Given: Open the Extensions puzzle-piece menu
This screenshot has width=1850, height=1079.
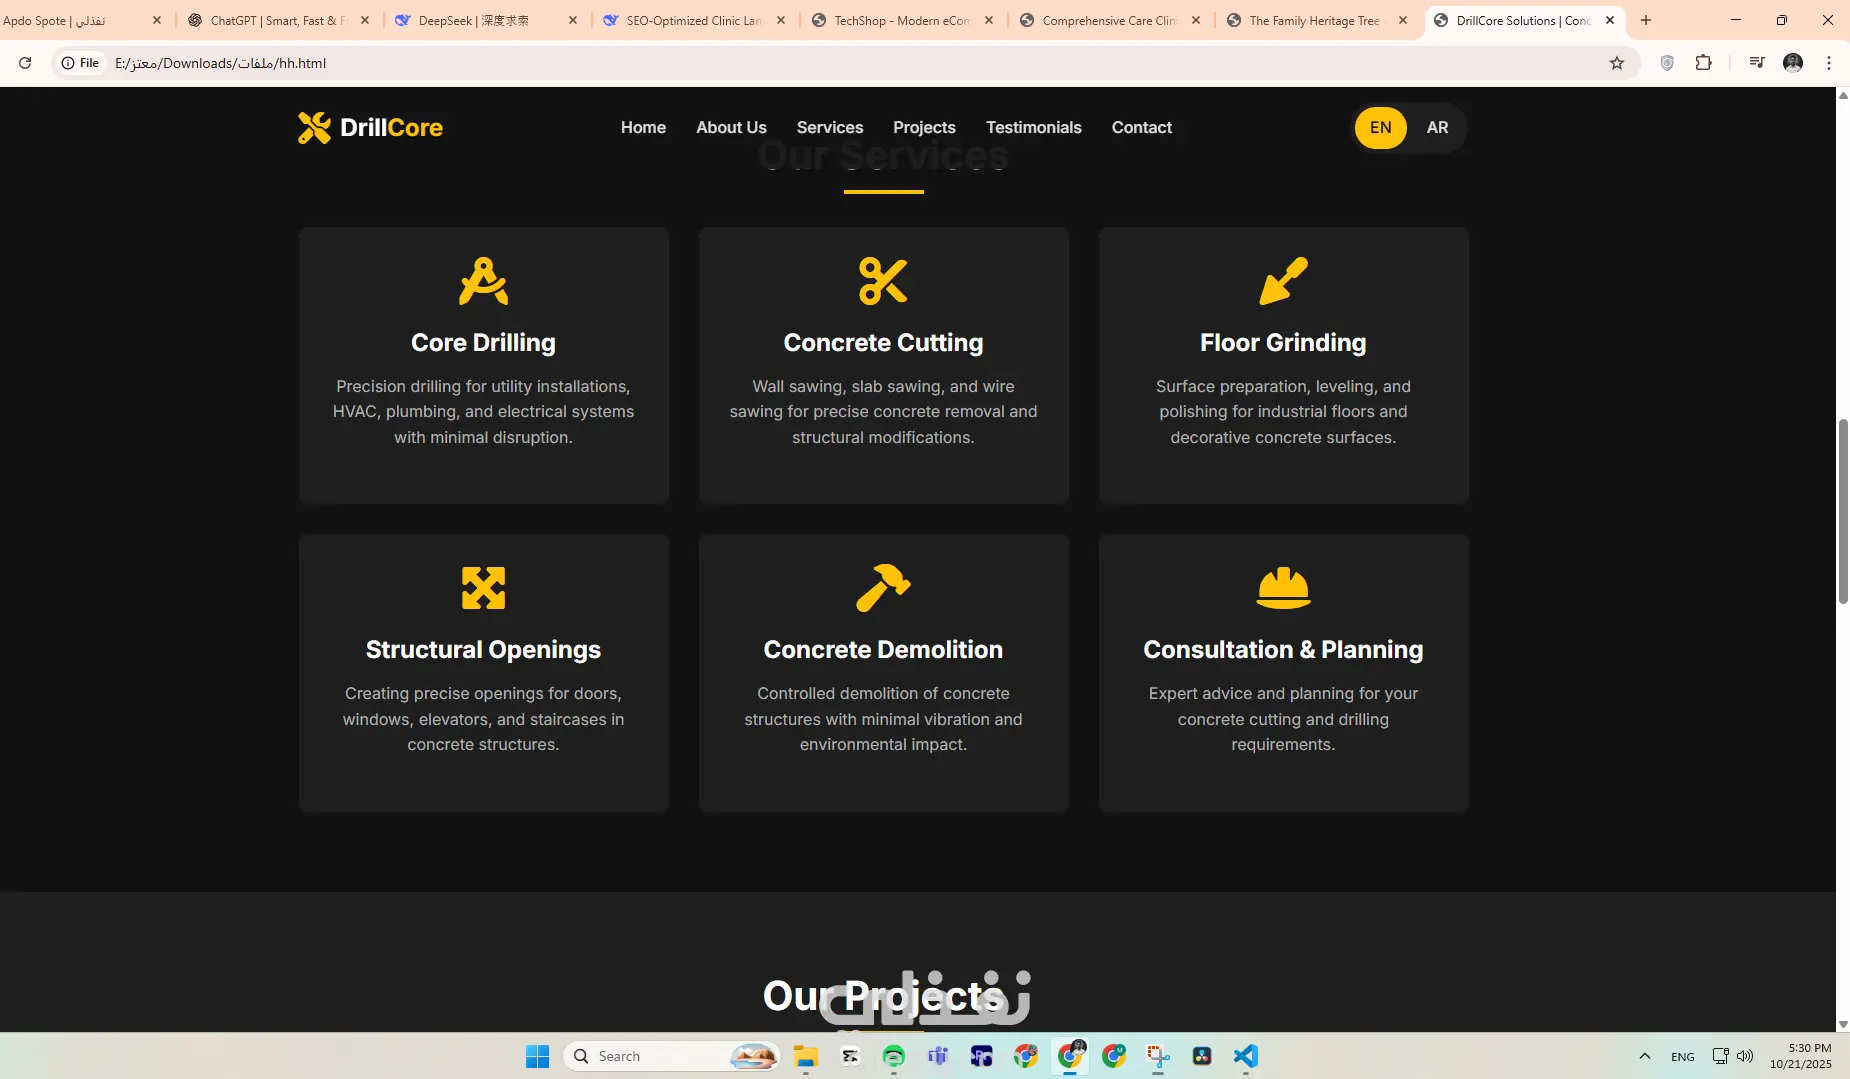Looking at the screenshot, I should [1704, 63].
